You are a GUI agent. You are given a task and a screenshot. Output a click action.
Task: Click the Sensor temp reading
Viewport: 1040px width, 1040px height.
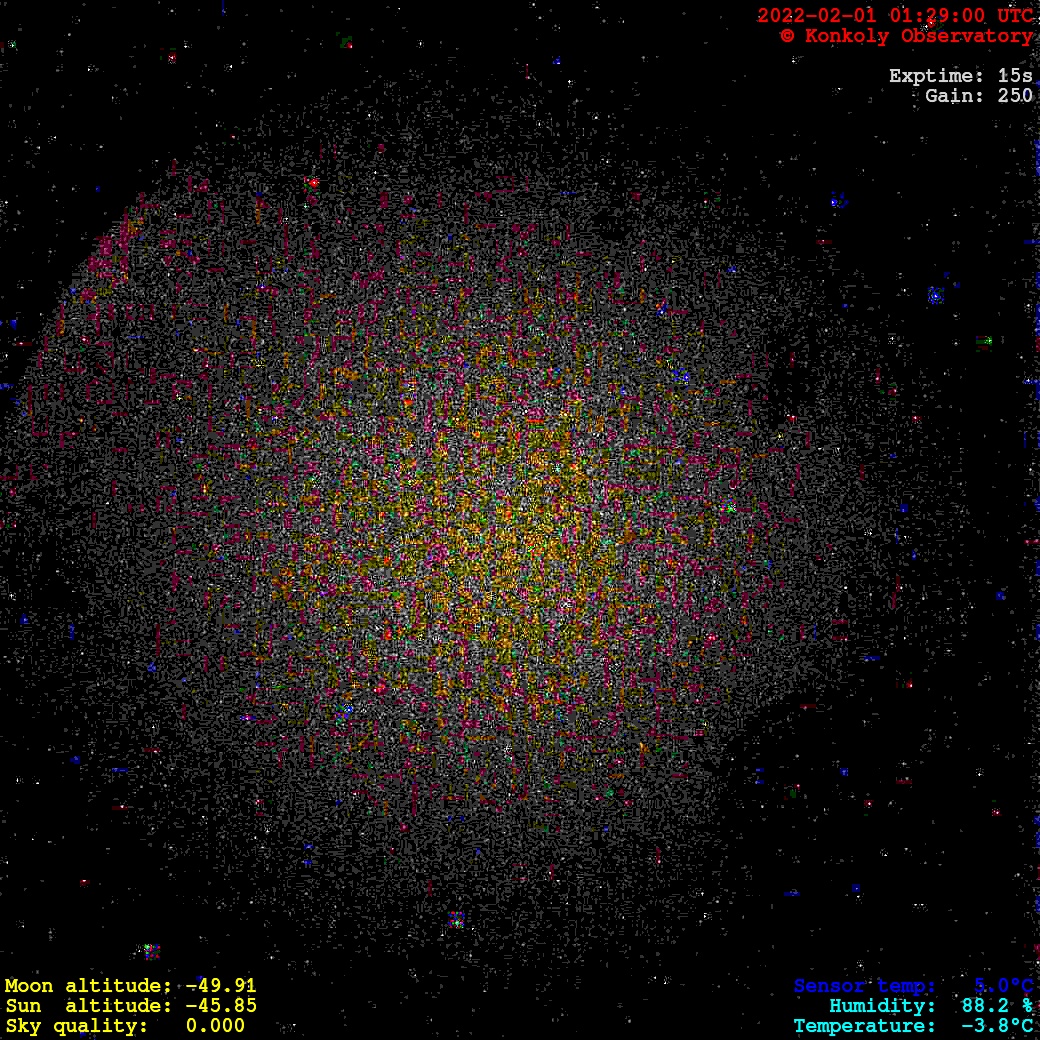pyautogui.click(x=913, y=986)
